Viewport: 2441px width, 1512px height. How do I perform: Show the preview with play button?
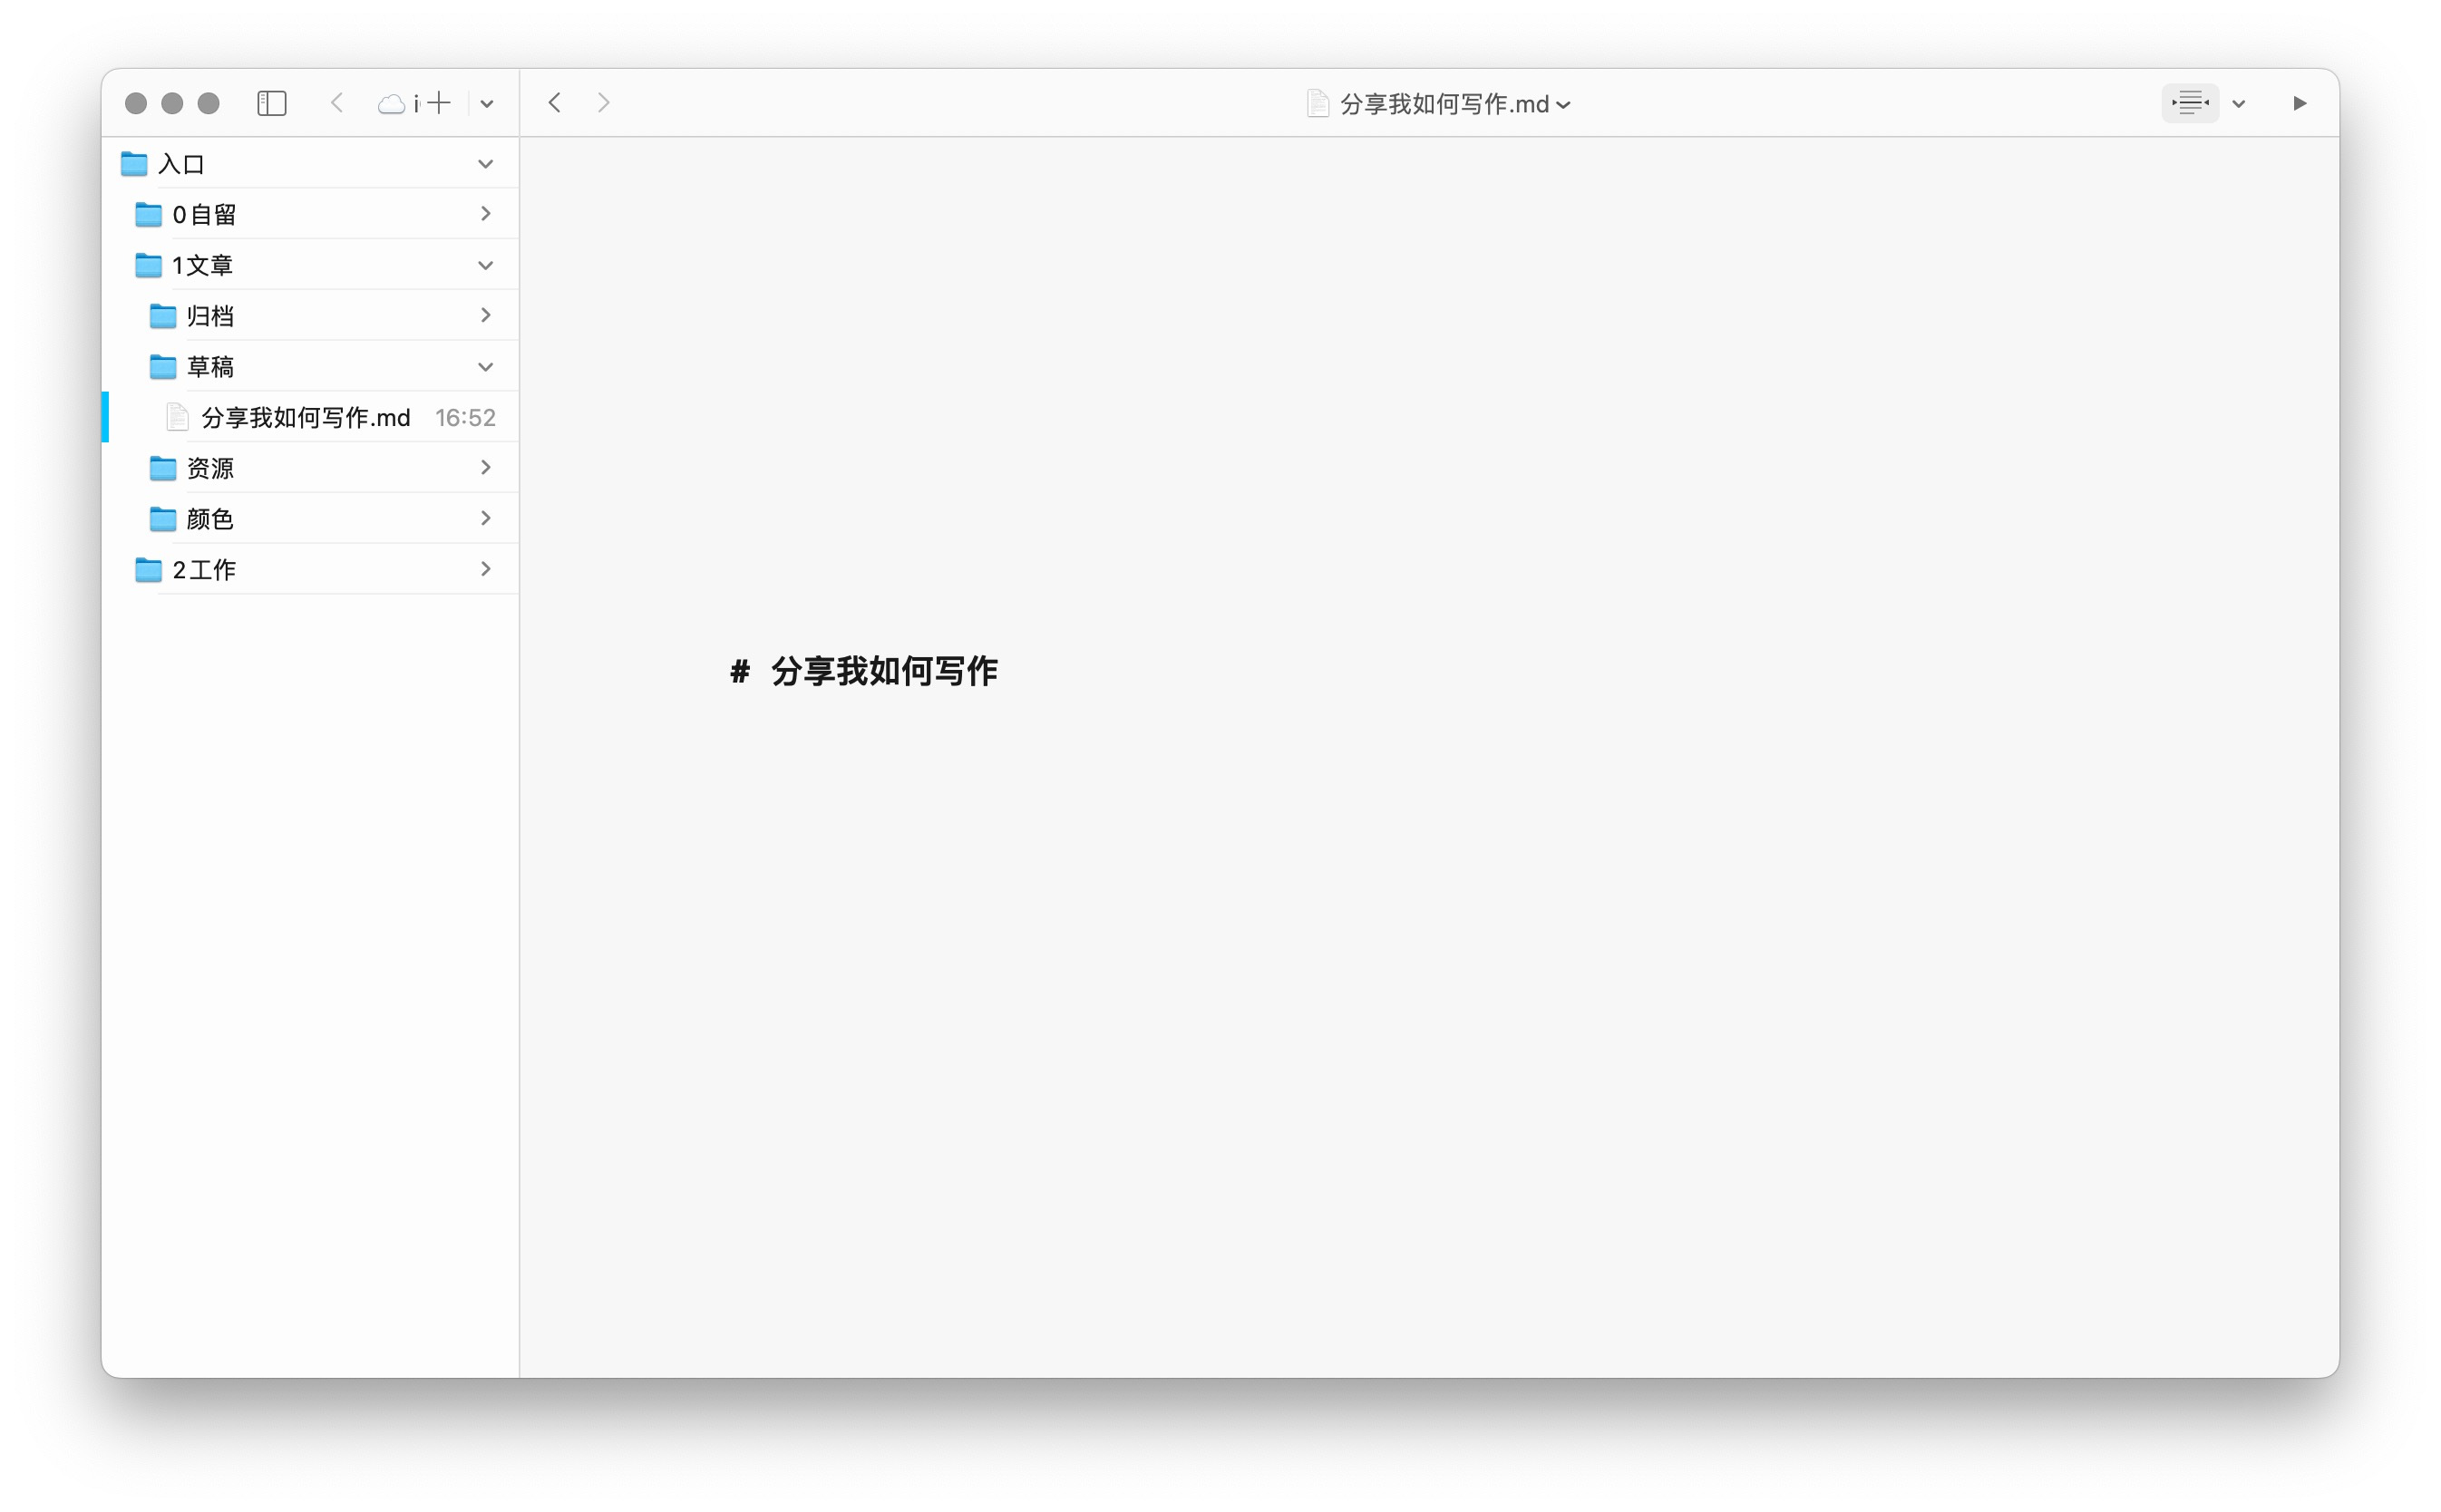pos(2300,103)
